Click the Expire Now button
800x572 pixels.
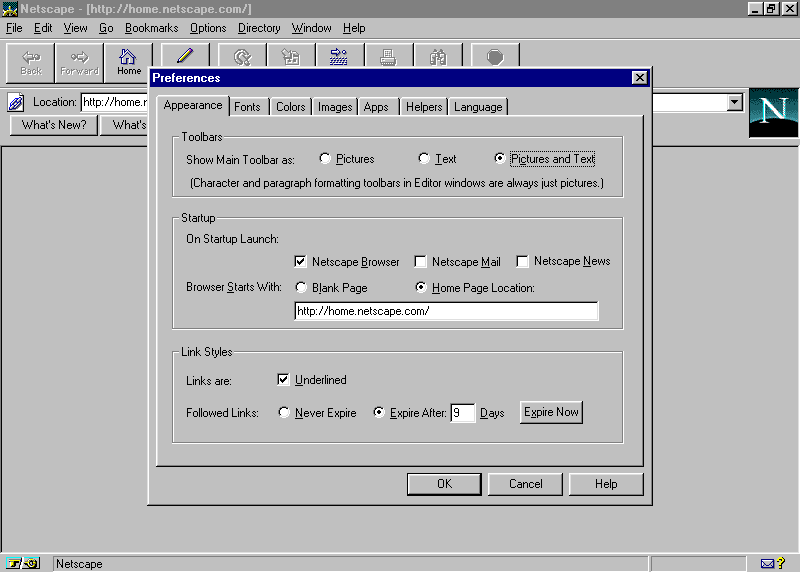point(552,412)
